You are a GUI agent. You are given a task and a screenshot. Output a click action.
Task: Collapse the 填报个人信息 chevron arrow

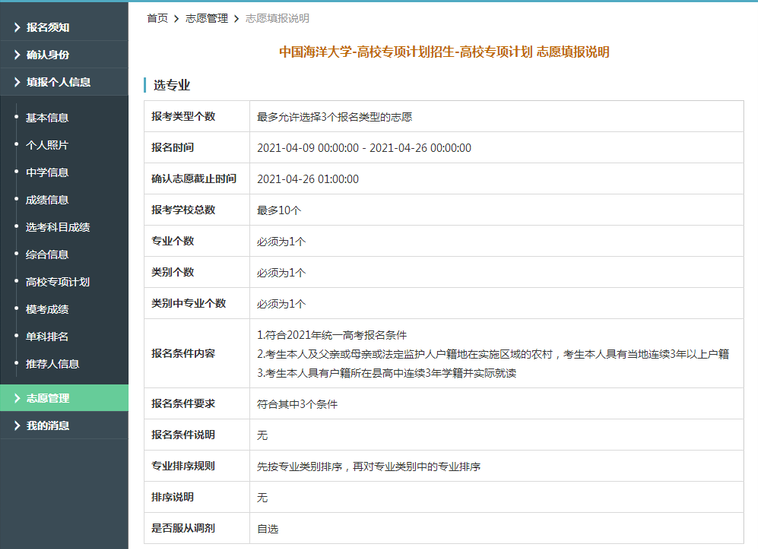17,82
